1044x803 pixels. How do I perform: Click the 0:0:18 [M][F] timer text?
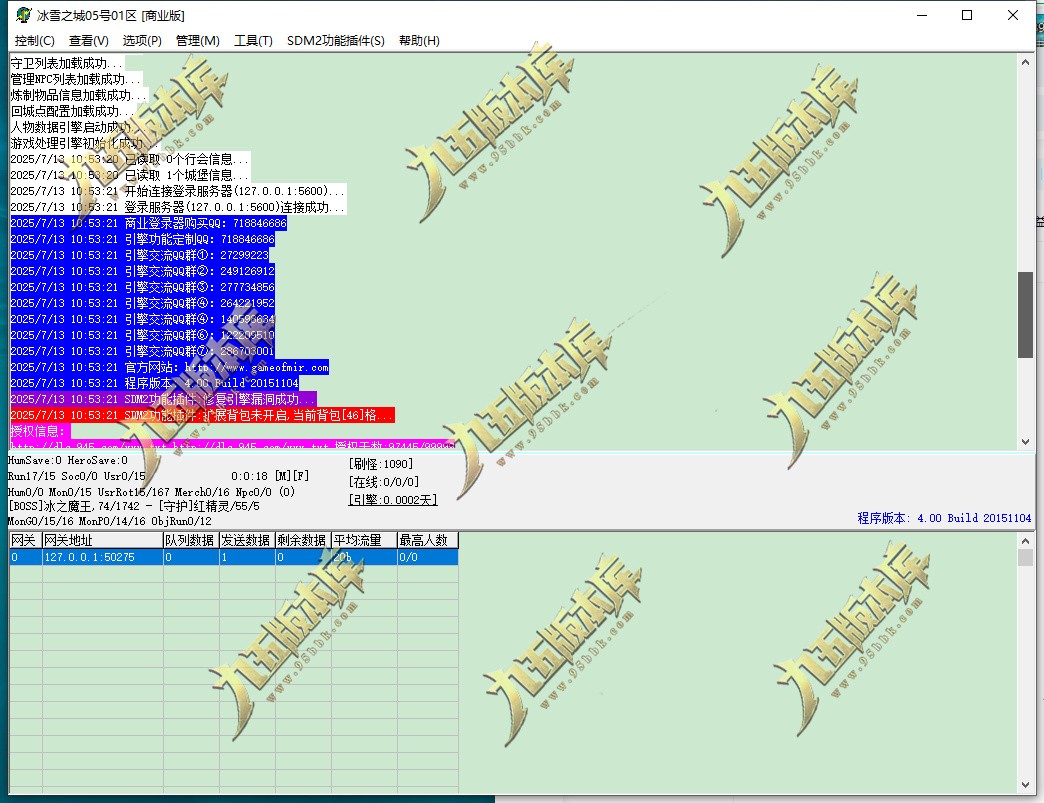[x=270, y=476]
